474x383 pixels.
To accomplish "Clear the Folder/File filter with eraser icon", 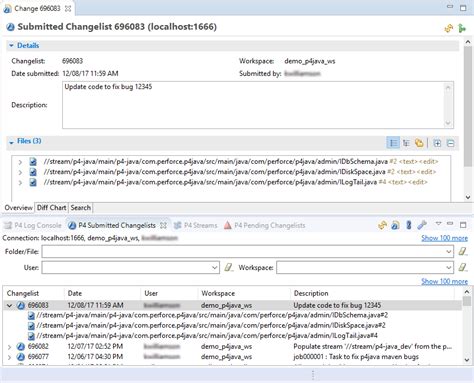I will [463, 251].
